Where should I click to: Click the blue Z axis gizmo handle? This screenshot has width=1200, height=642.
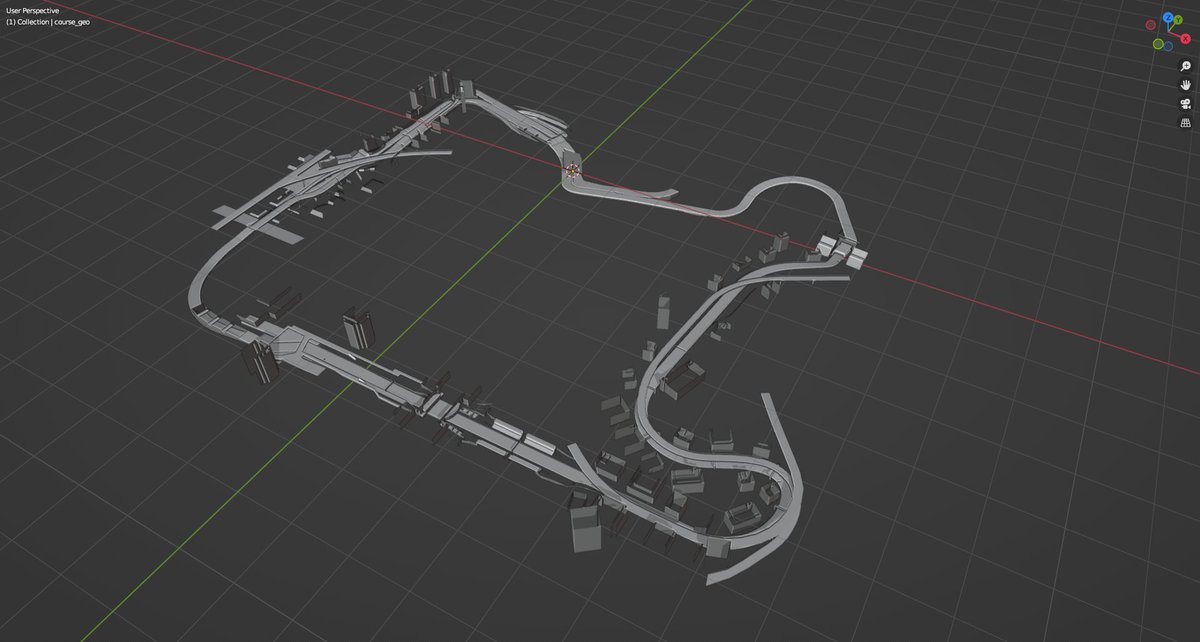1168,17
